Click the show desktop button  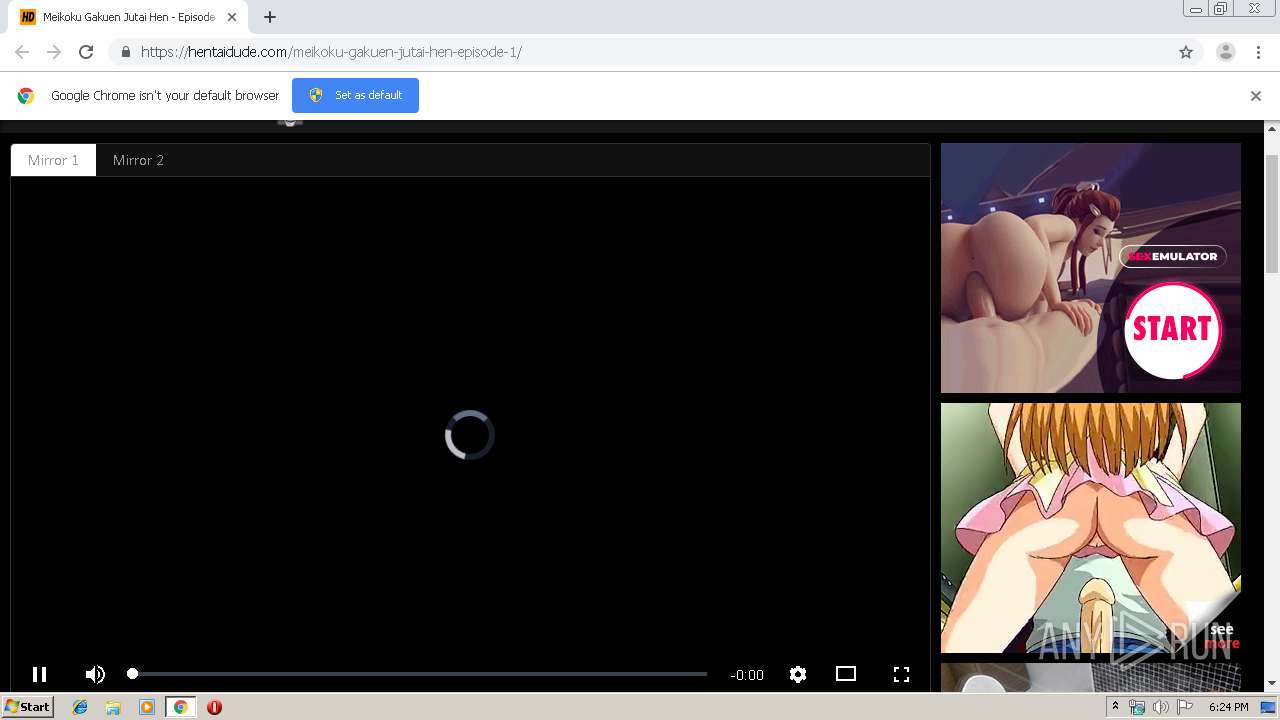click(1269, 707)
